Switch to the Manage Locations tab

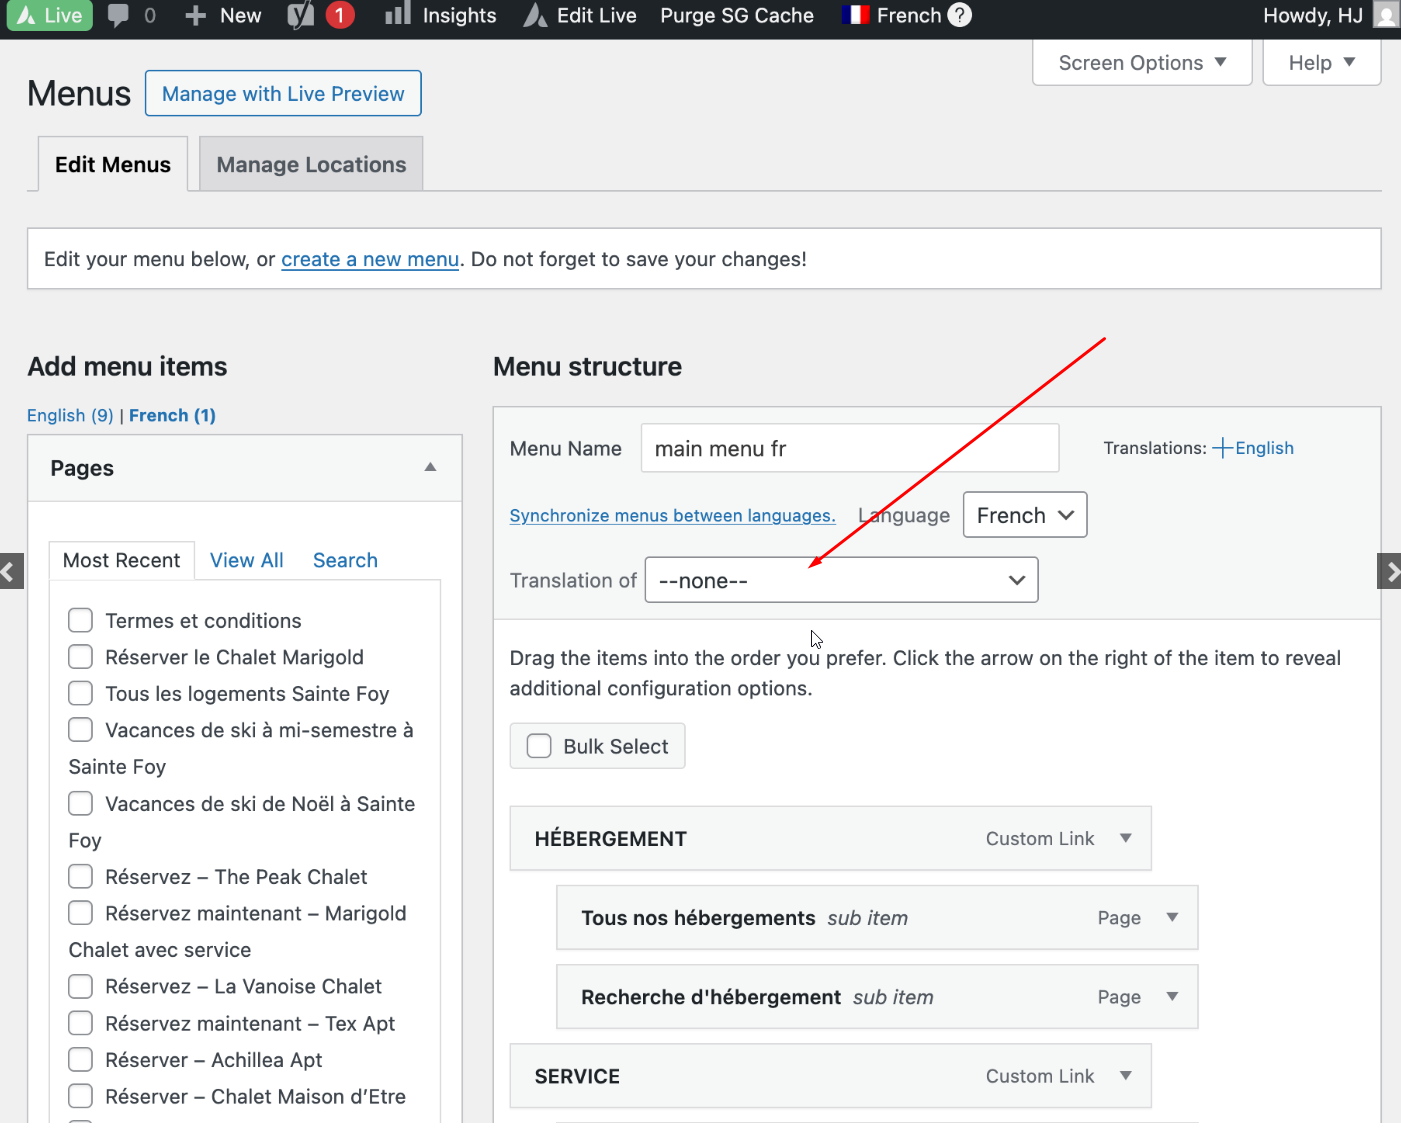click(311, 164)
